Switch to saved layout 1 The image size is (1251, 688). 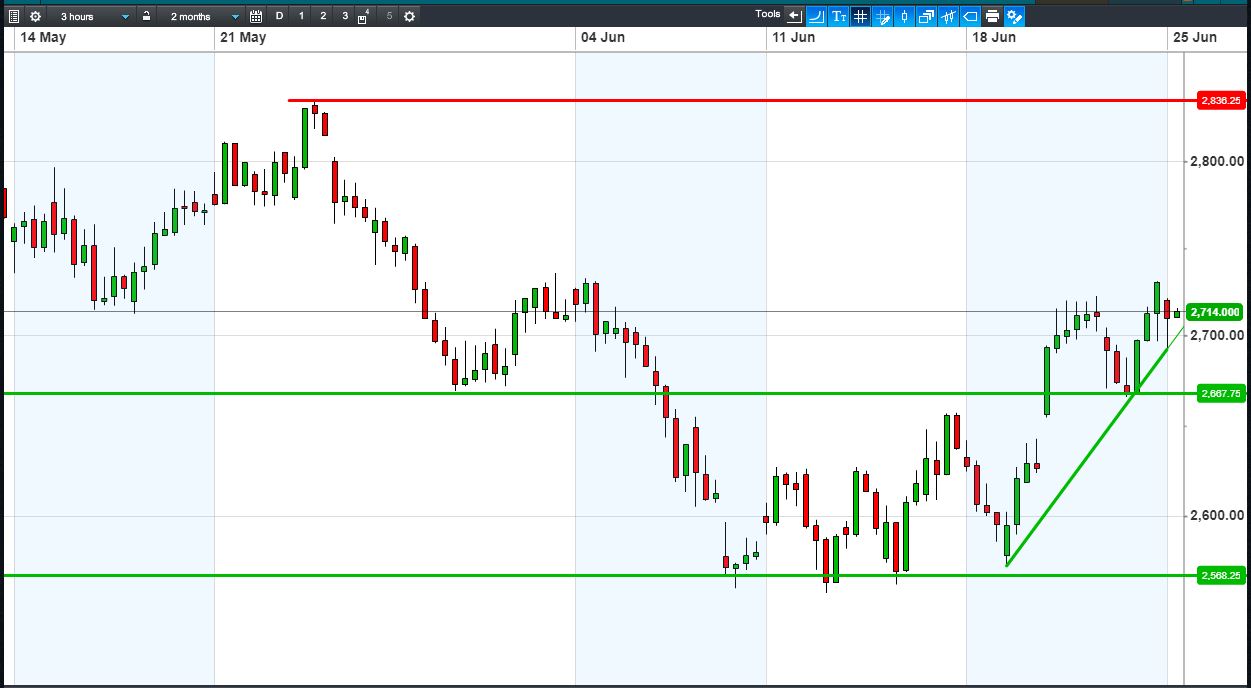301,16
